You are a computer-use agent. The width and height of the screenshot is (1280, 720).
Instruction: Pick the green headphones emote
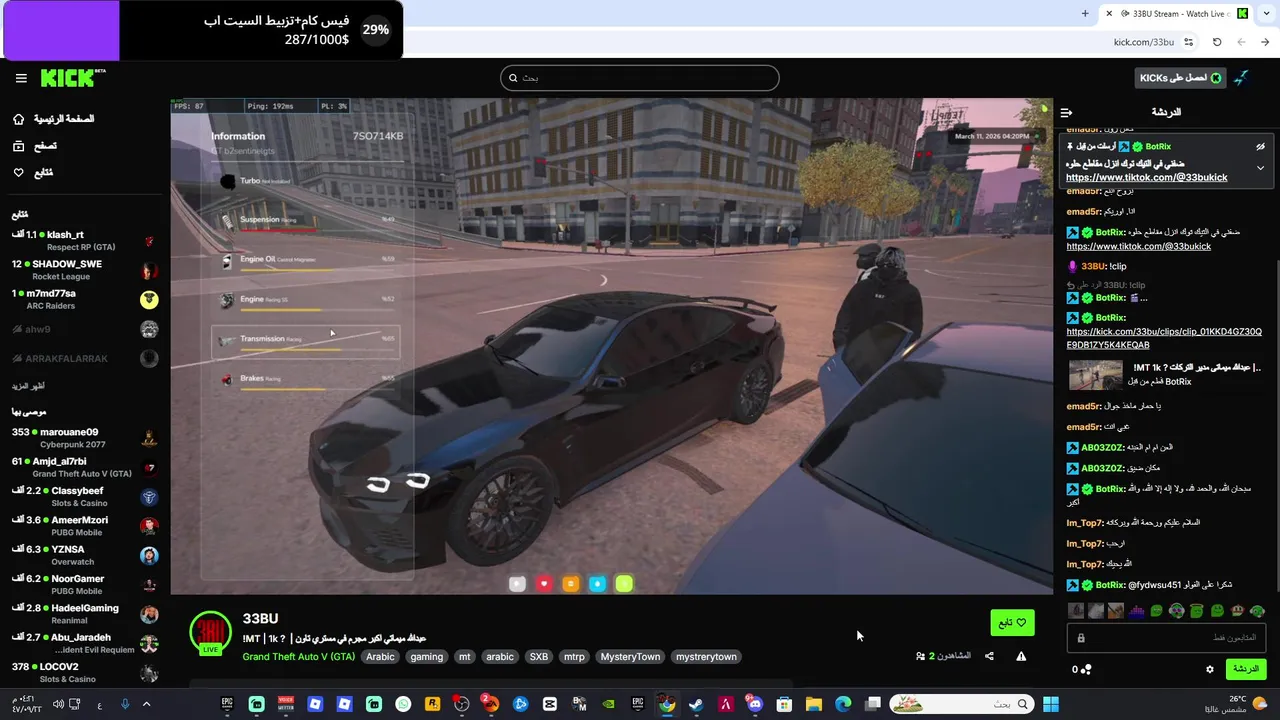pyautogui.click(x=1177, y=611)
